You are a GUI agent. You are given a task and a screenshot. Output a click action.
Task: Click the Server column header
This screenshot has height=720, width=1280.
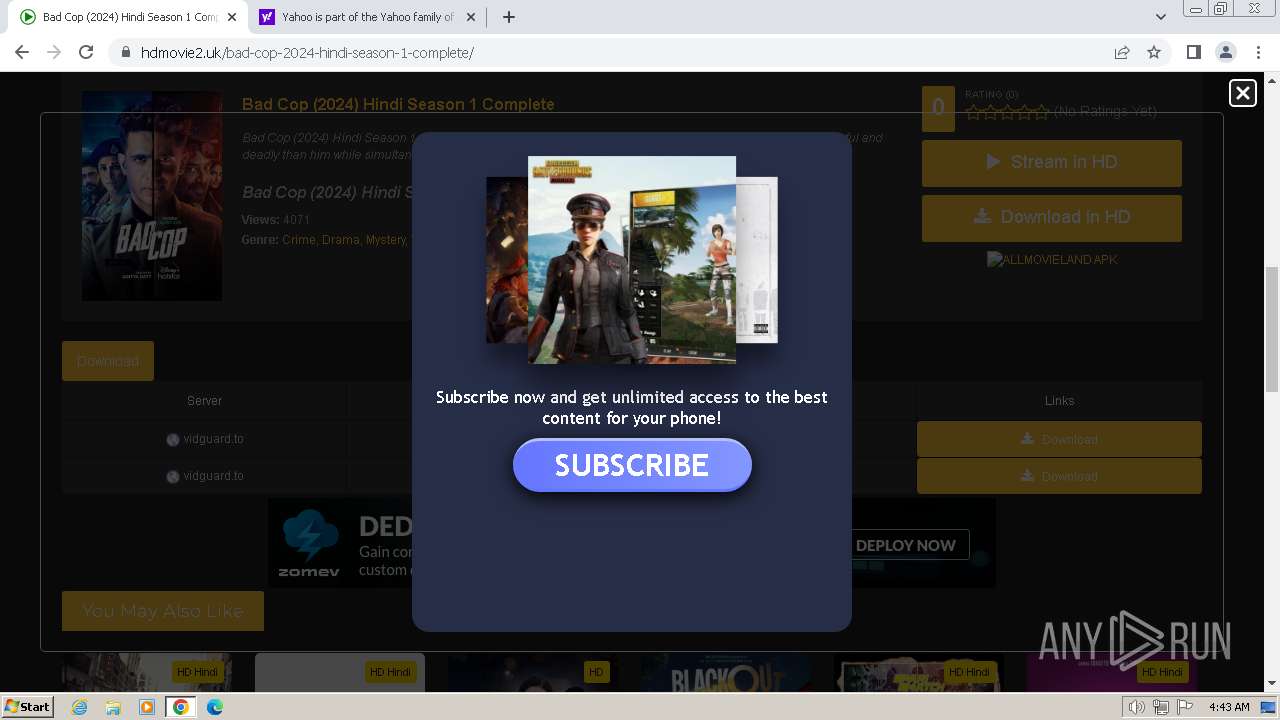(x=204, y=400)
